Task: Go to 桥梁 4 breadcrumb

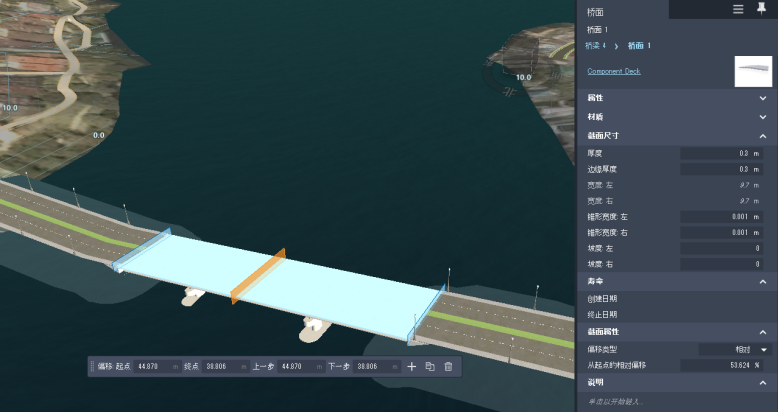Action: point(596,46)
